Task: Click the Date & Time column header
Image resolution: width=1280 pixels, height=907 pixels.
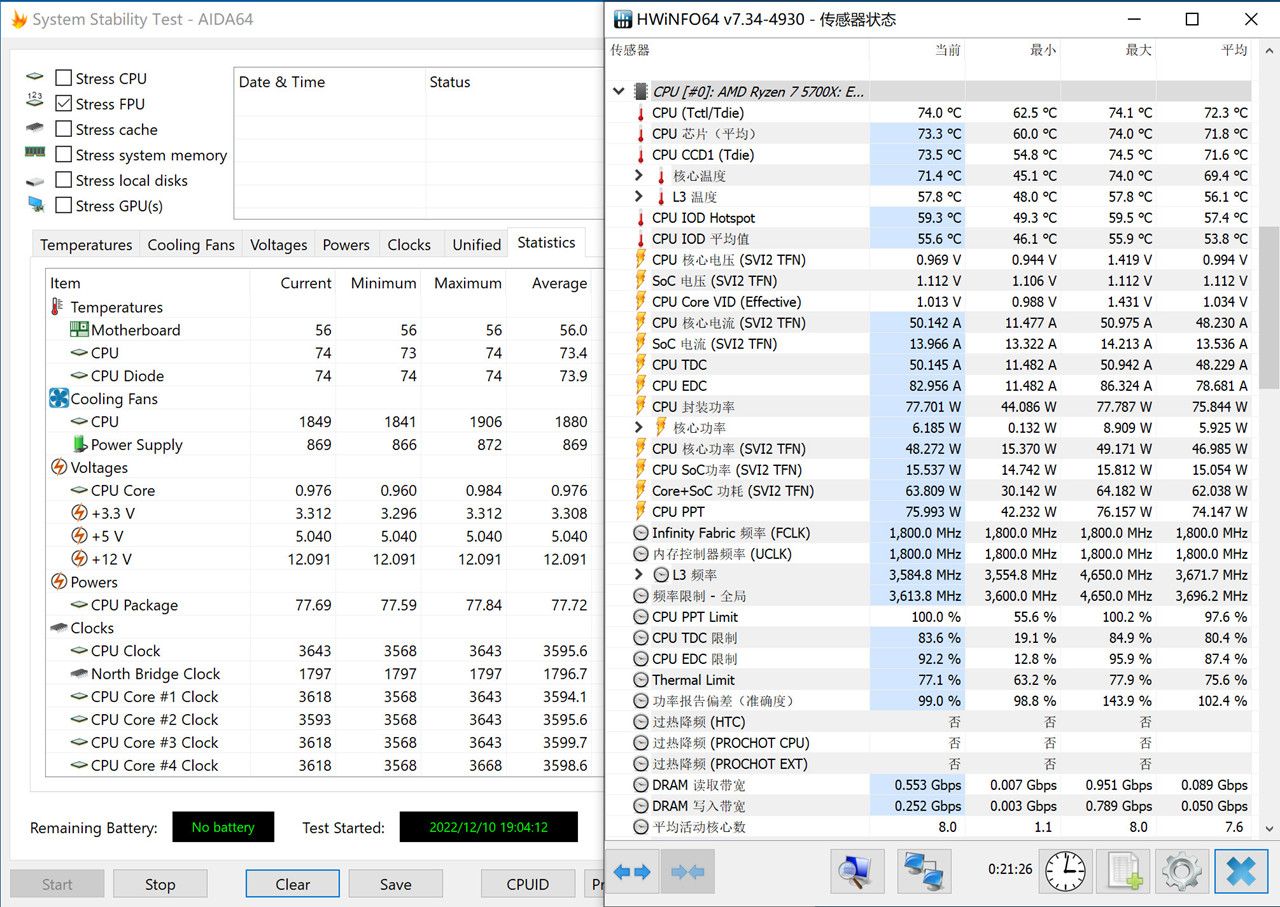Action: coord(329,82)
